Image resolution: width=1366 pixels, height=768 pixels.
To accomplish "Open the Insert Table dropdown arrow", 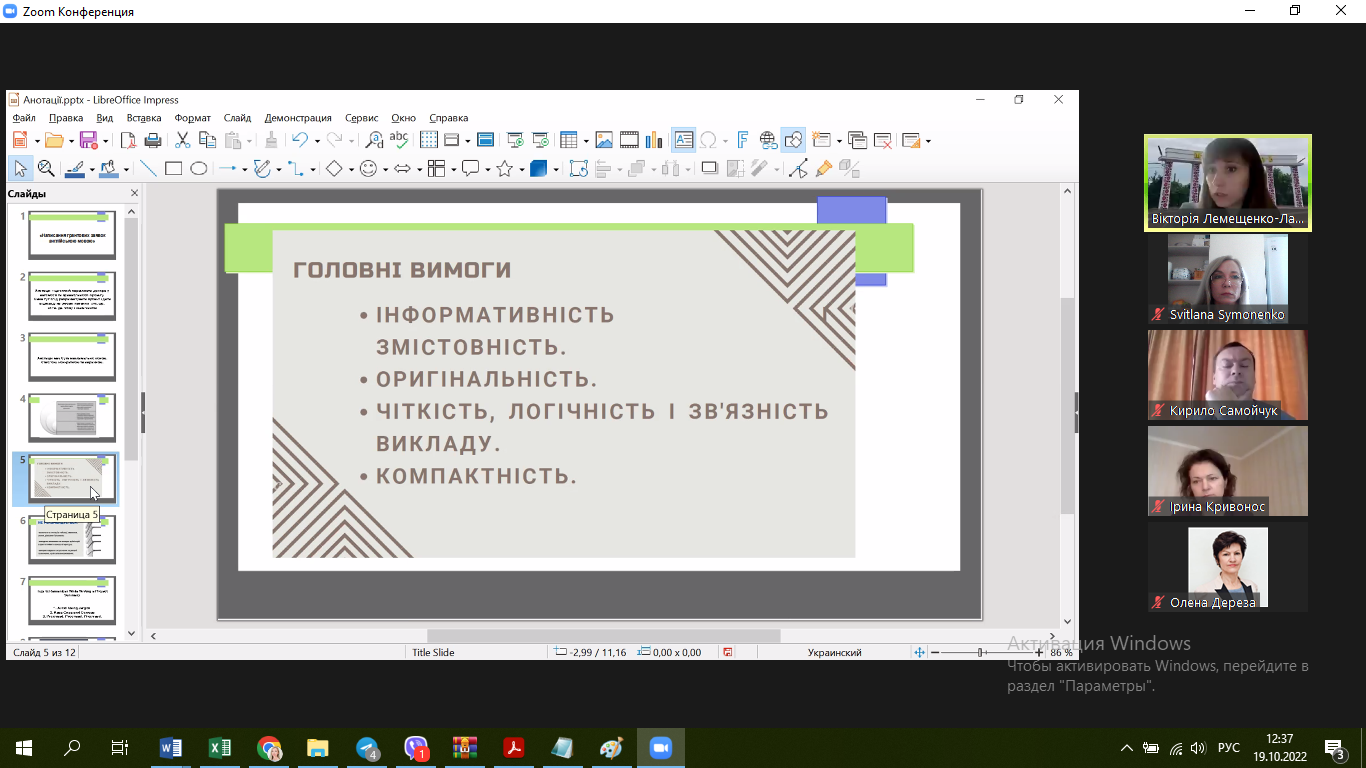I will [x=585, y=141].
